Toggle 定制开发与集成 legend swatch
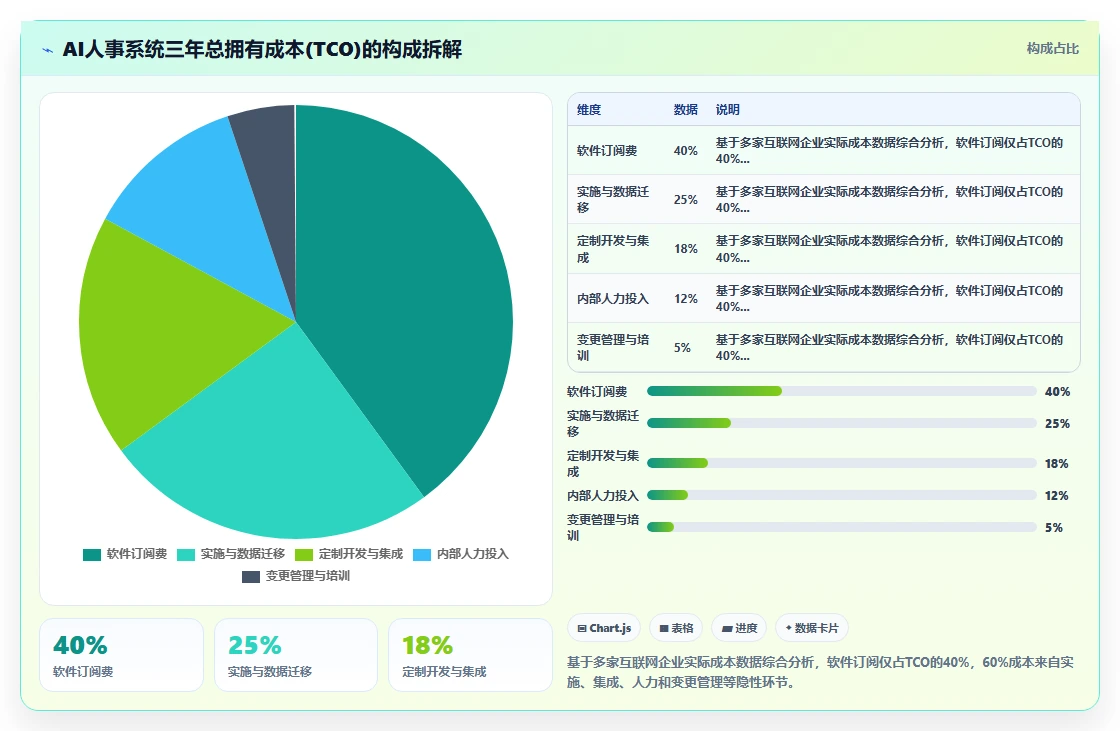The width and height of the screenshot is (1120, 731). [304, 555]
